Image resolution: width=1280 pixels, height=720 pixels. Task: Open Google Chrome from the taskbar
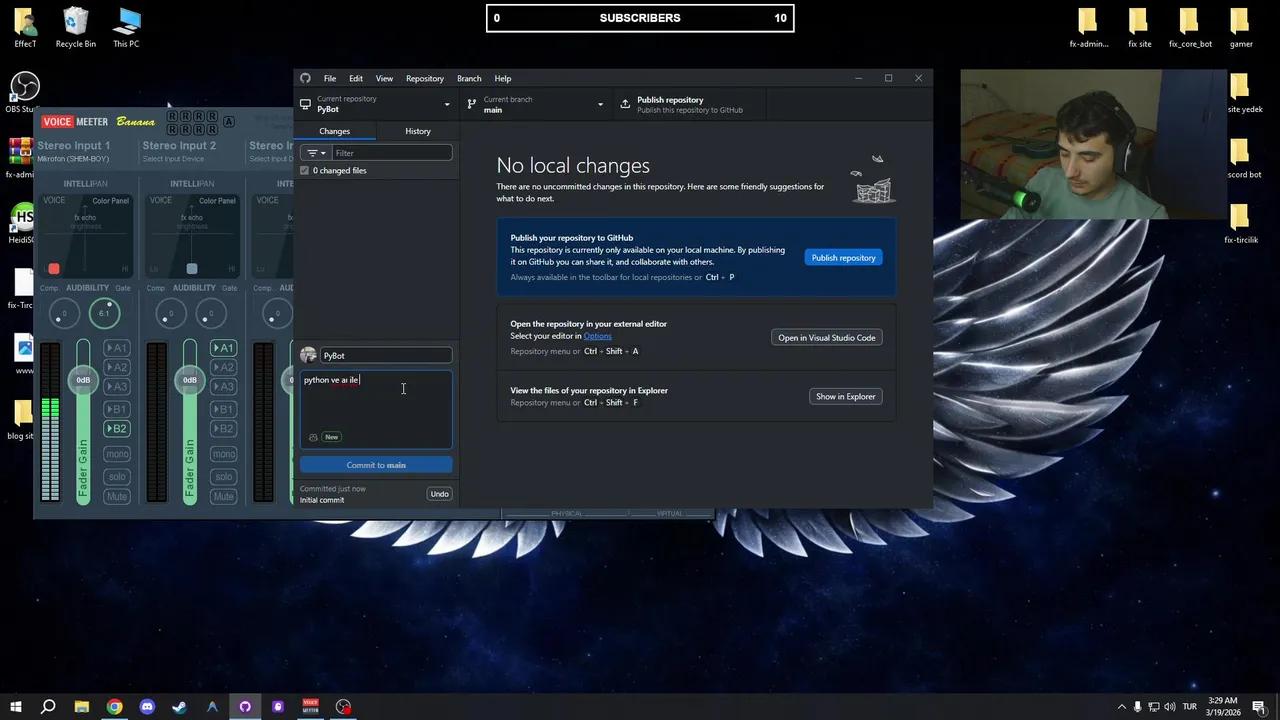click(115, 707)
